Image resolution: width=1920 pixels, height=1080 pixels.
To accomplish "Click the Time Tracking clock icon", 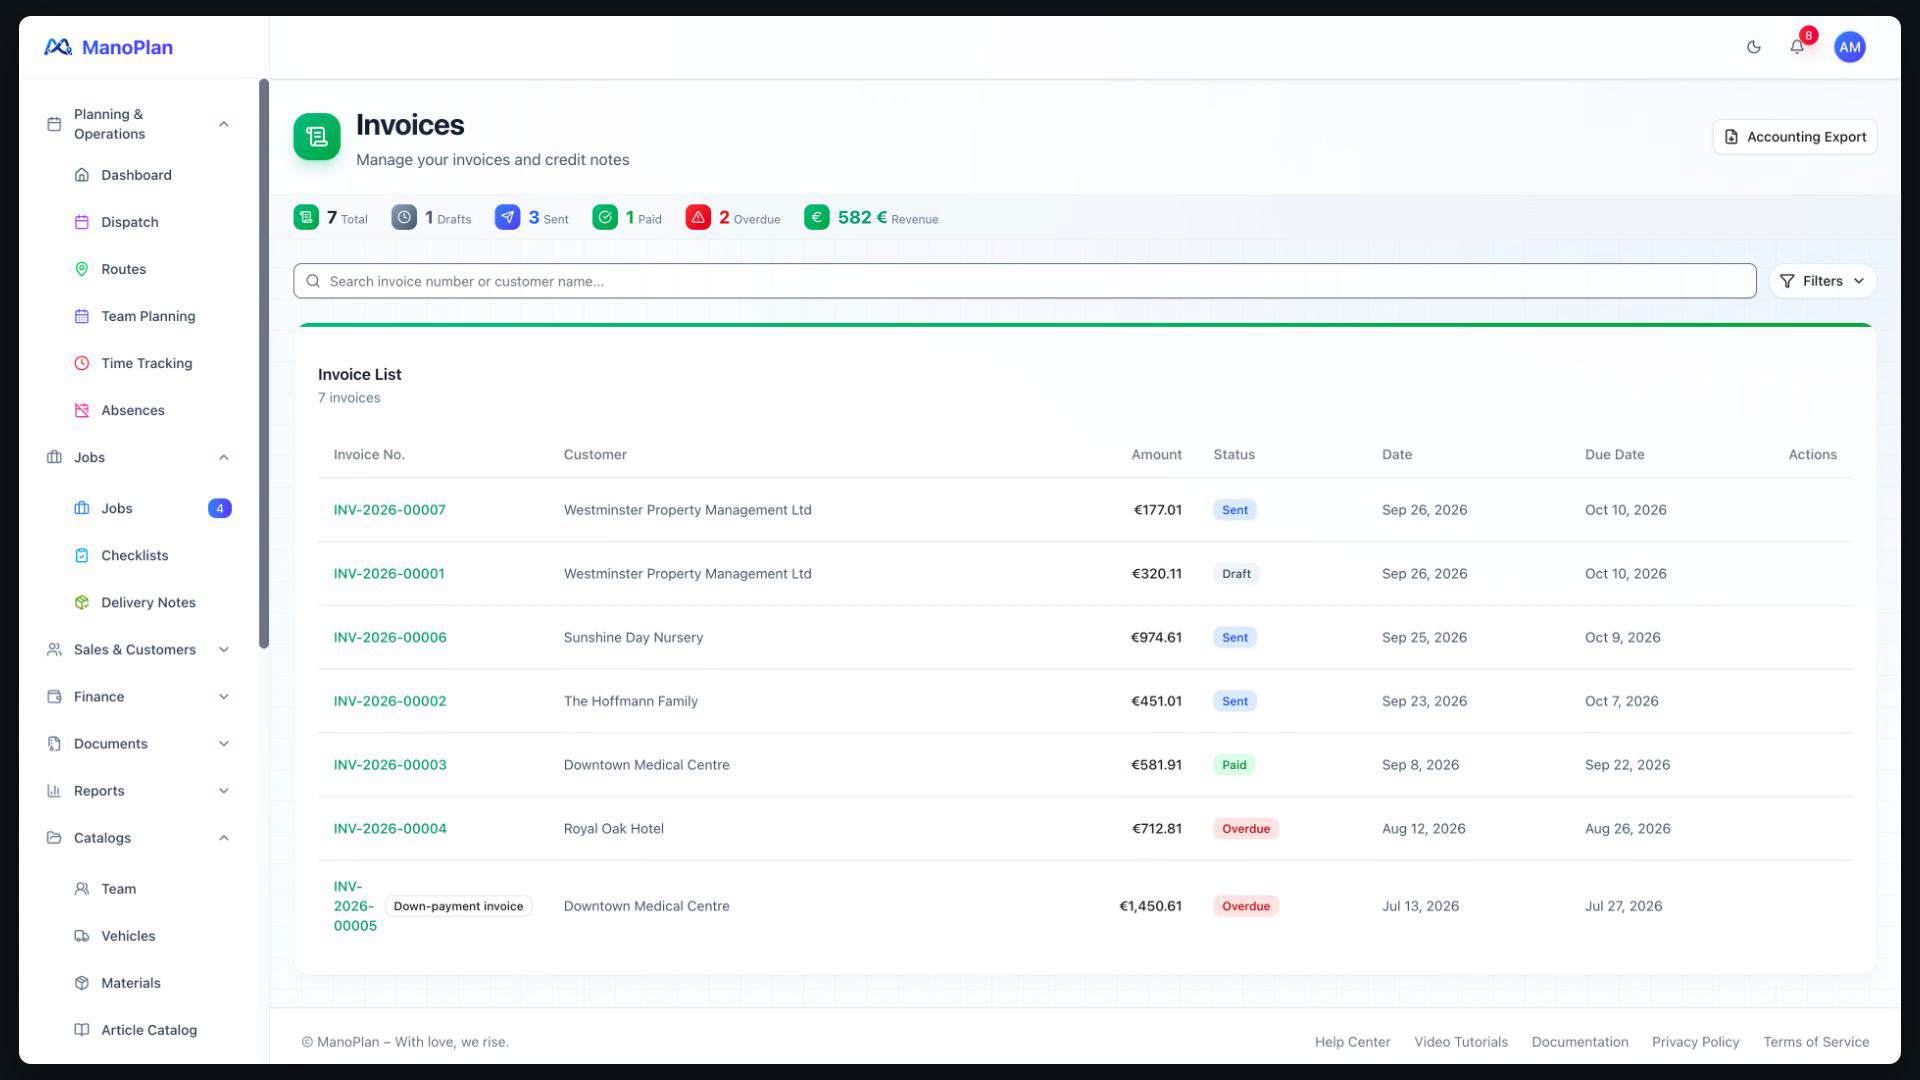I will (x=82, y=363).
